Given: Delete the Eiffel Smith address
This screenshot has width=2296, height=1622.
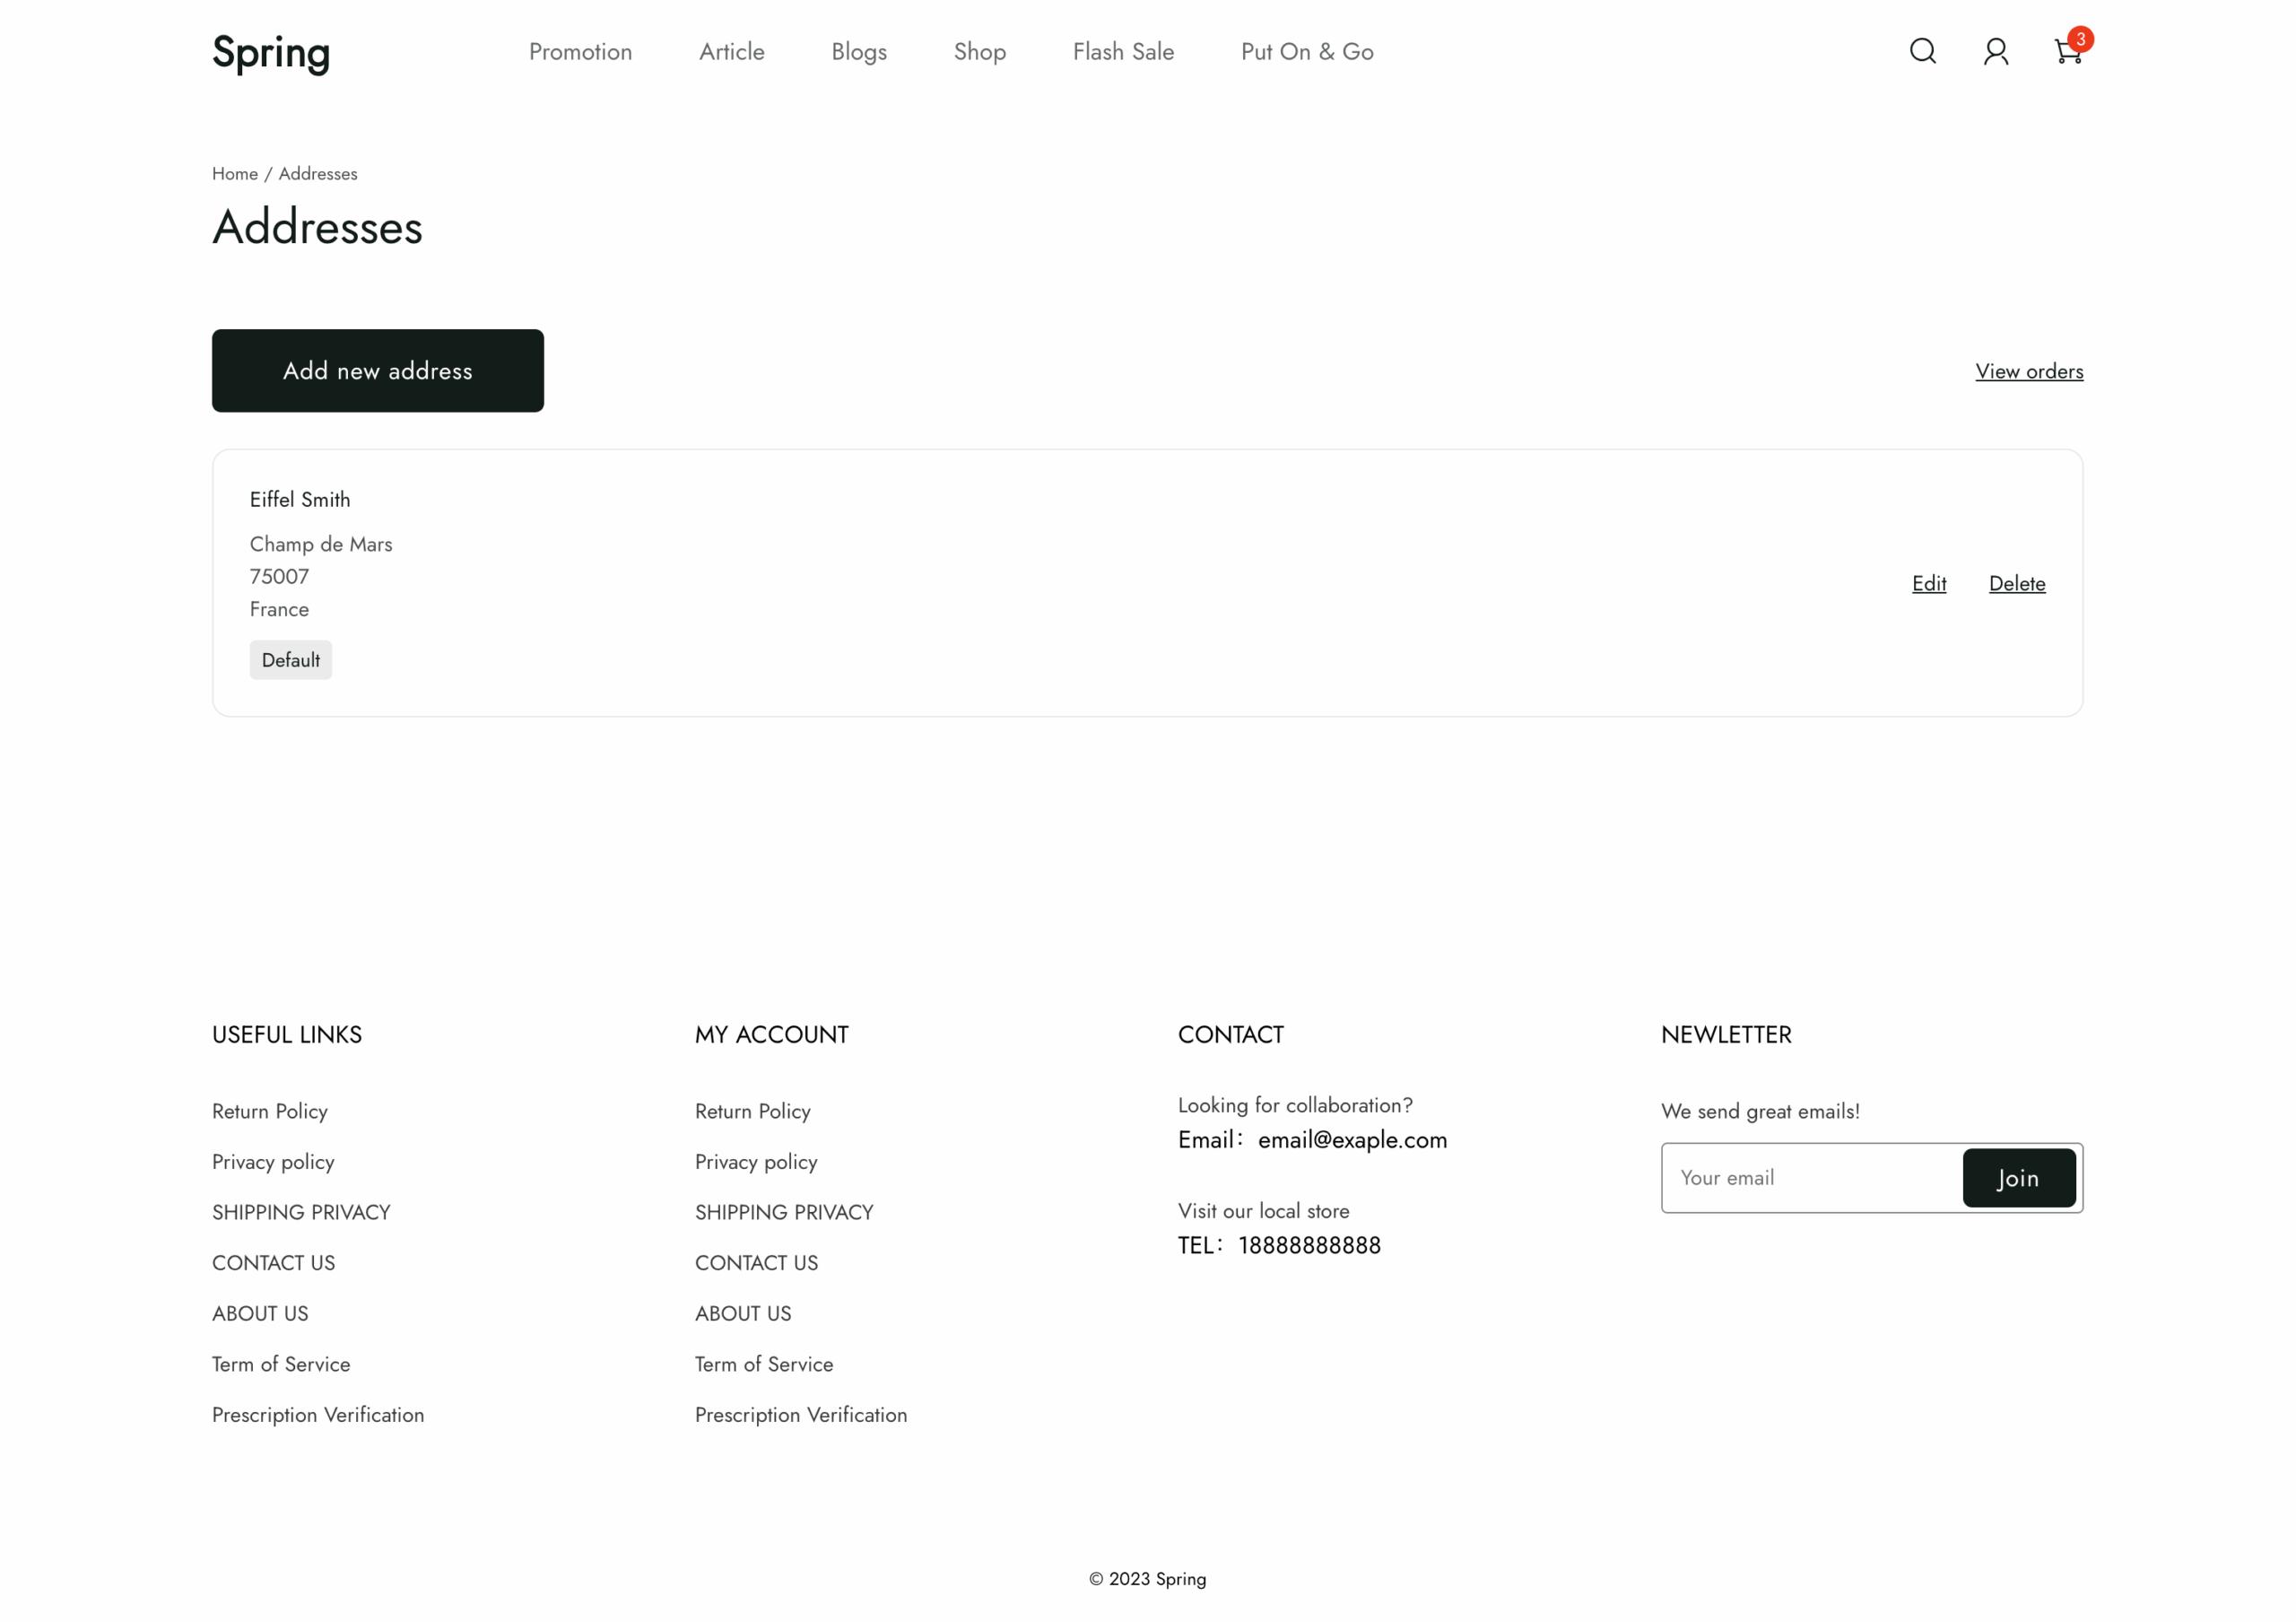Looking at the screenshot, I should coord(2016,583).
